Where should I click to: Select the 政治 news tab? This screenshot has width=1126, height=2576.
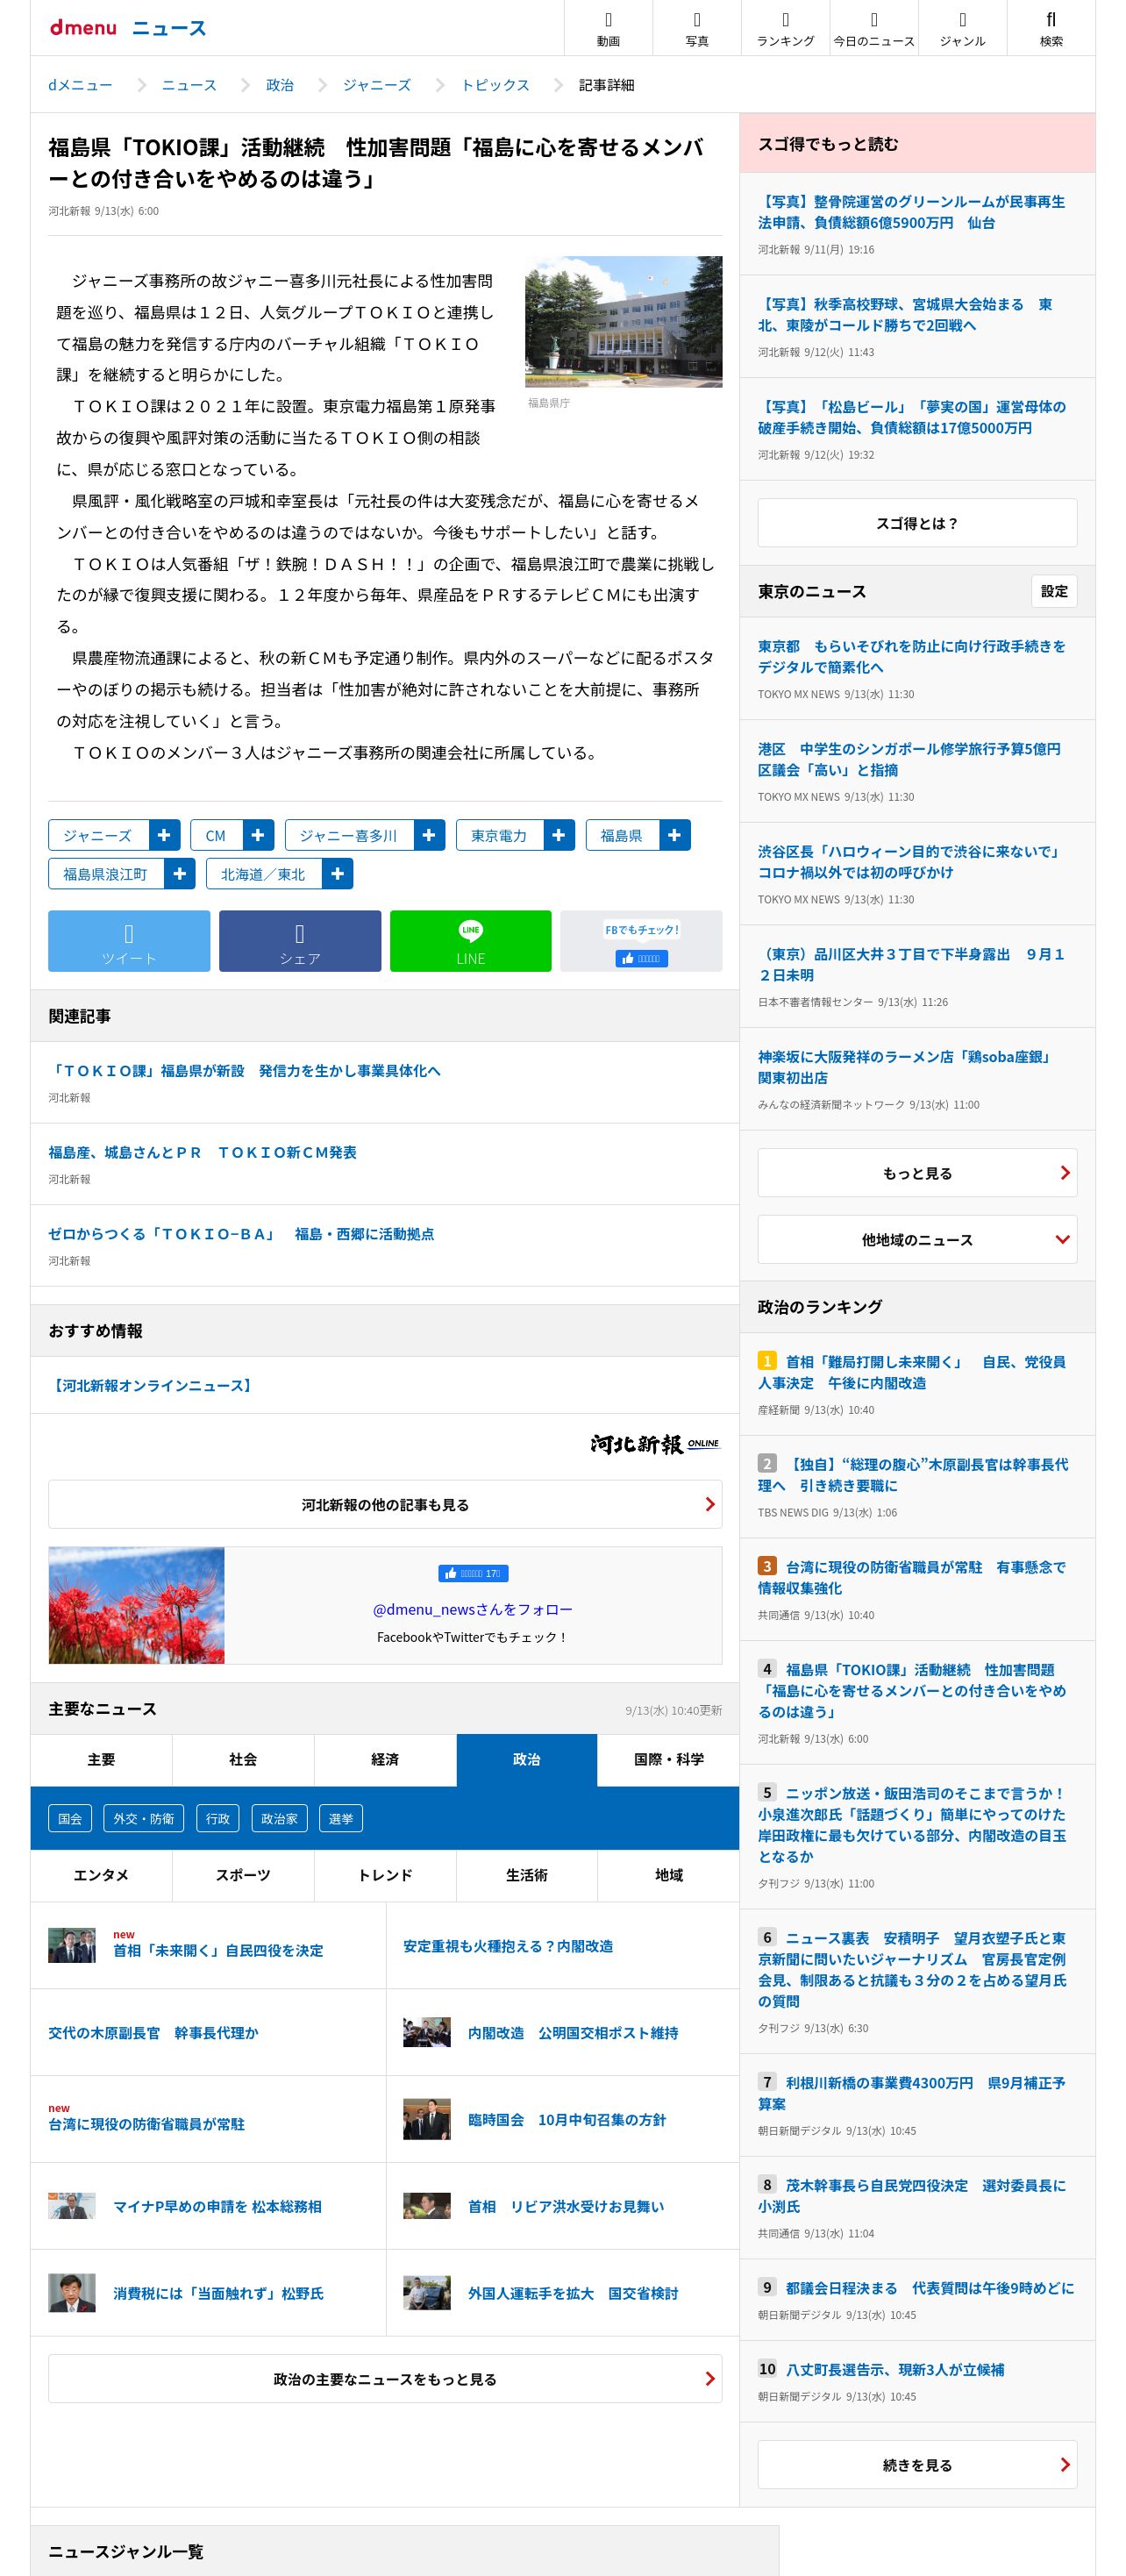[x=527, y=1760]
